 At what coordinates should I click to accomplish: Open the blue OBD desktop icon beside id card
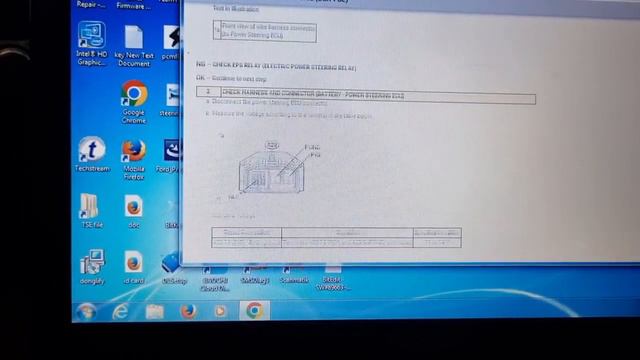173,268
